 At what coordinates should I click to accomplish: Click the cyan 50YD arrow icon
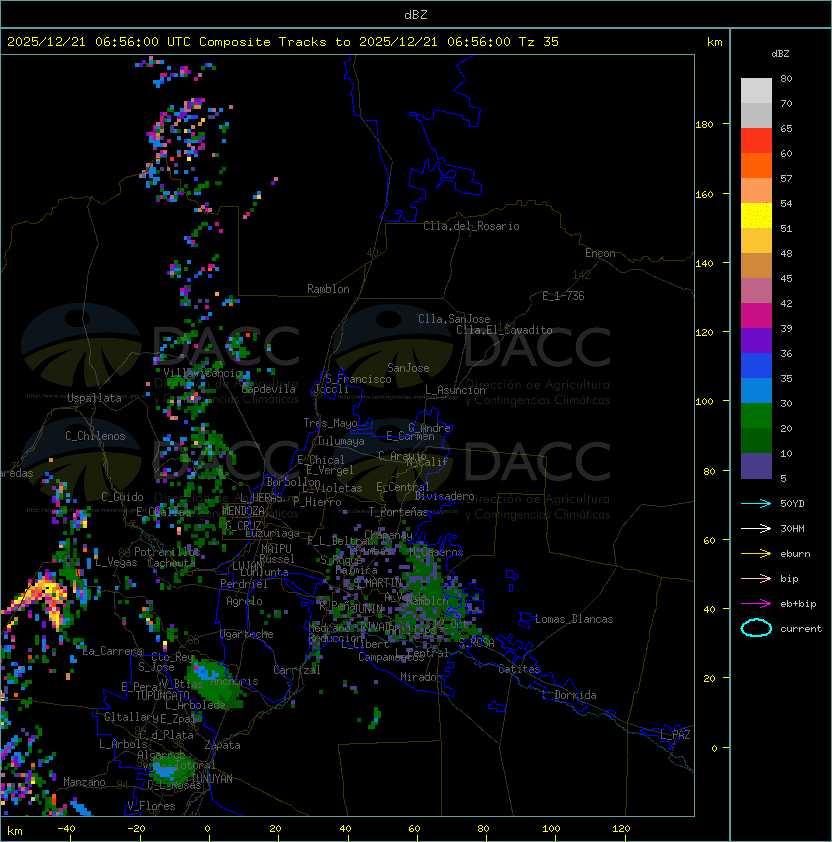coord(756,503)
